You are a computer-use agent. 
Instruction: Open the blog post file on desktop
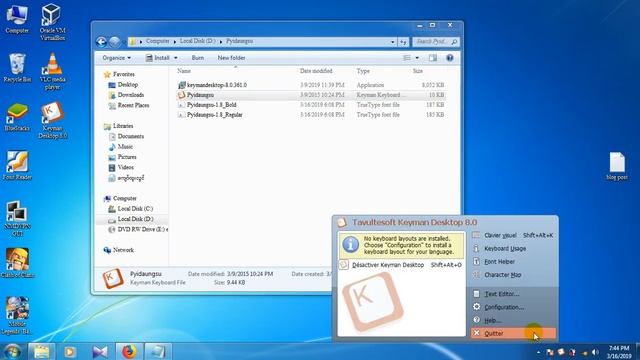617,166
